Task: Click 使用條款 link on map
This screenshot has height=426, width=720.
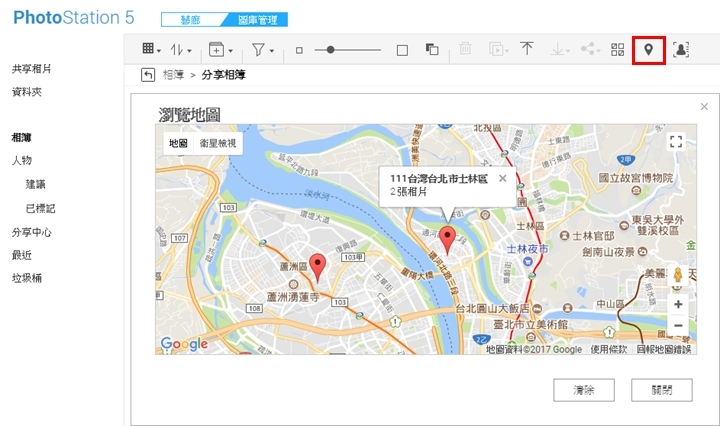Action: [609, 349]
